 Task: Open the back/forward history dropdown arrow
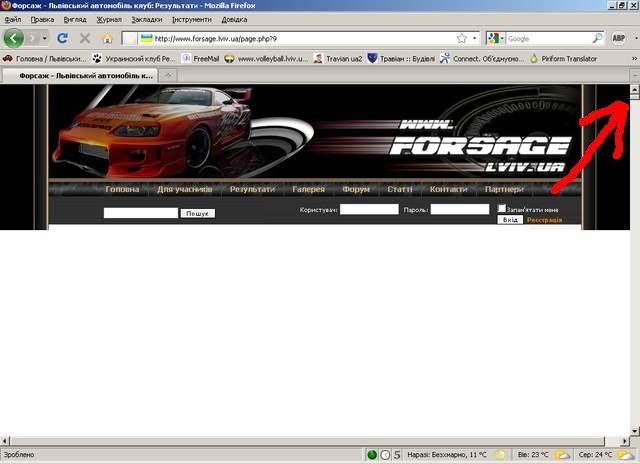44,38
